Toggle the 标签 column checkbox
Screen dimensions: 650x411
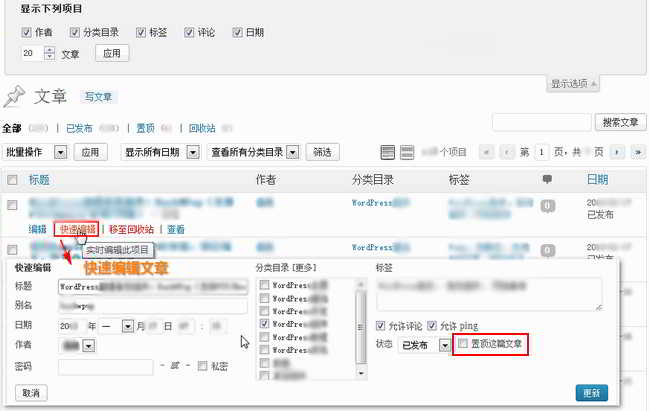click(141, 32)
